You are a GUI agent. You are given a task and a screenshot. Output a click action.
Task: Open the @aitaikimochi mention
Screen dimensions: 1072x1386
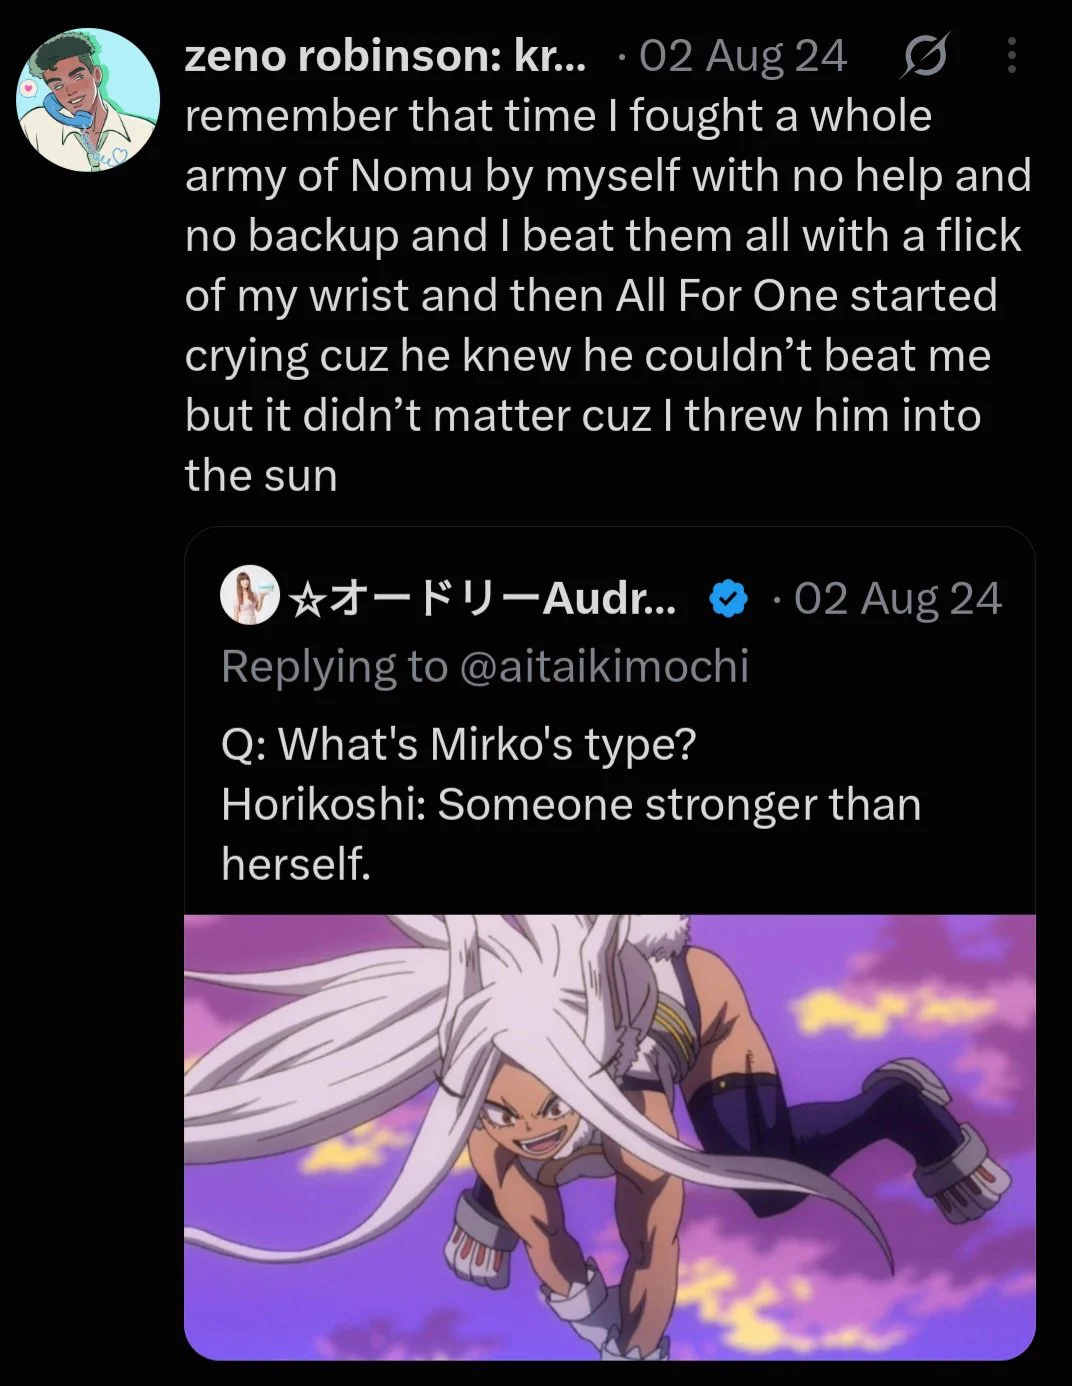604,667
